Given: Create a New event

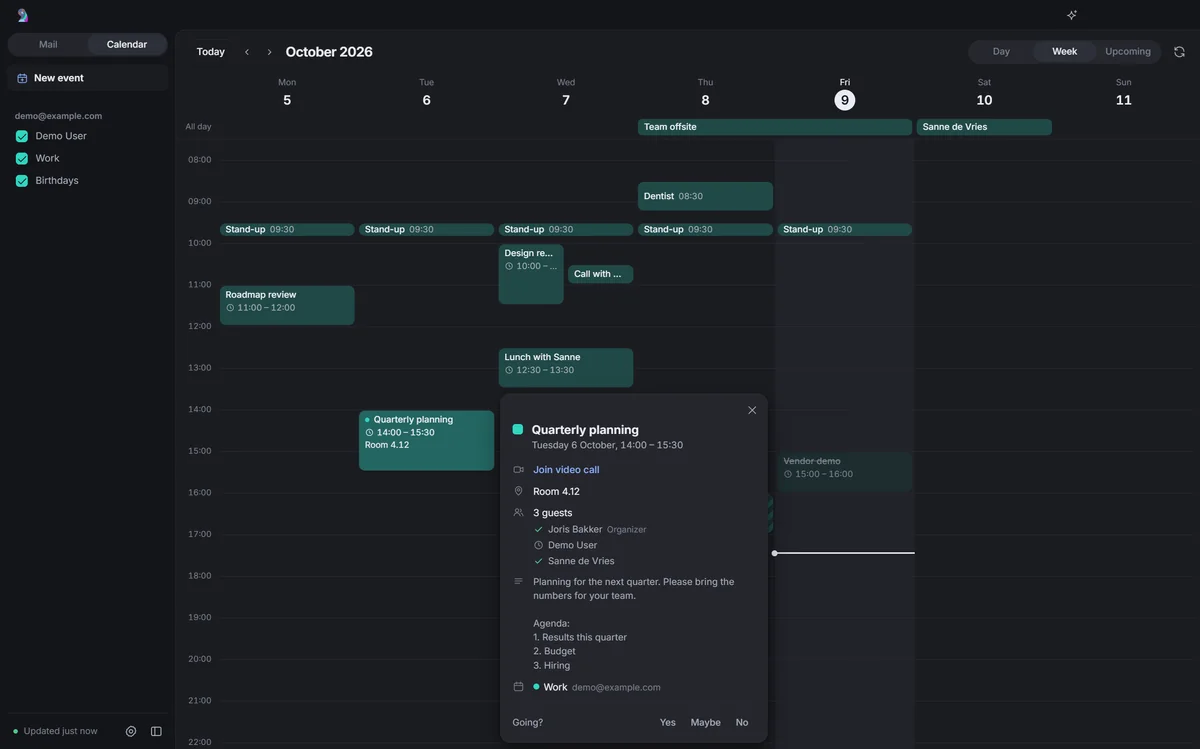Looking at the screenshot, I should pyautogui.click(x=88, y=78).
